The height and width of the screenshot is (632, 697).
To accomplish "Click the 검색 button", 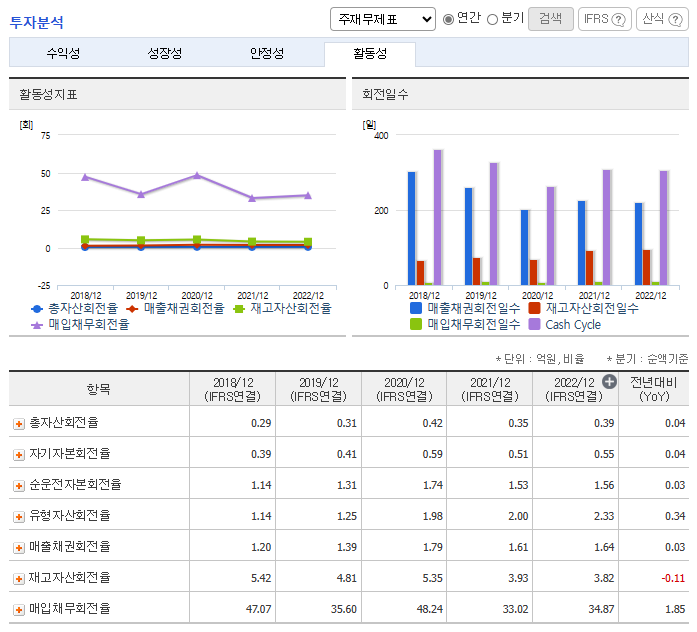I will [550, 19].
